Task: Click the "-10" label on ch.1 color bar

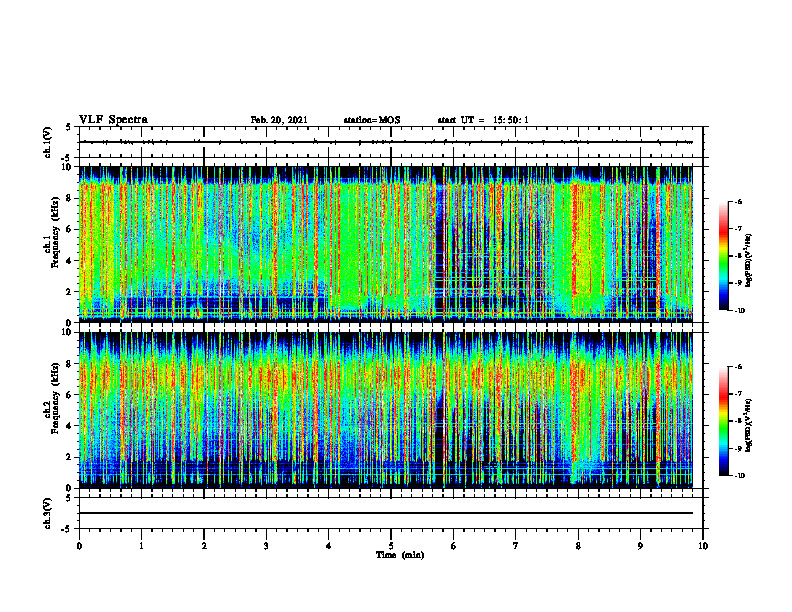Action: 739,311
